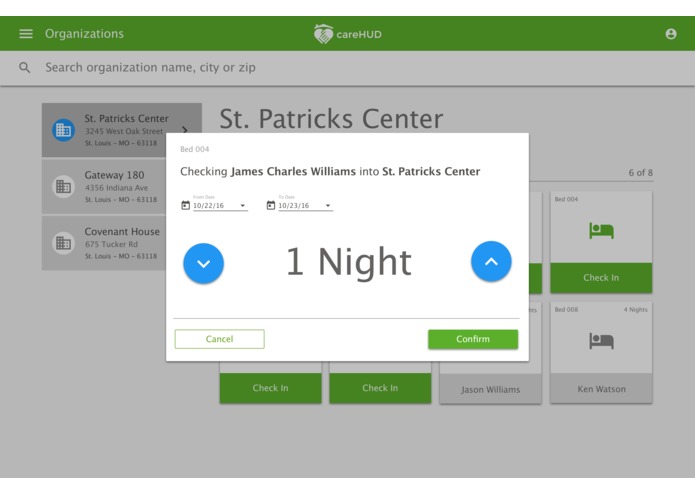The image size is (695, 494).
Task: Open the From Date dropdown arrow
Action: (242, 206)
